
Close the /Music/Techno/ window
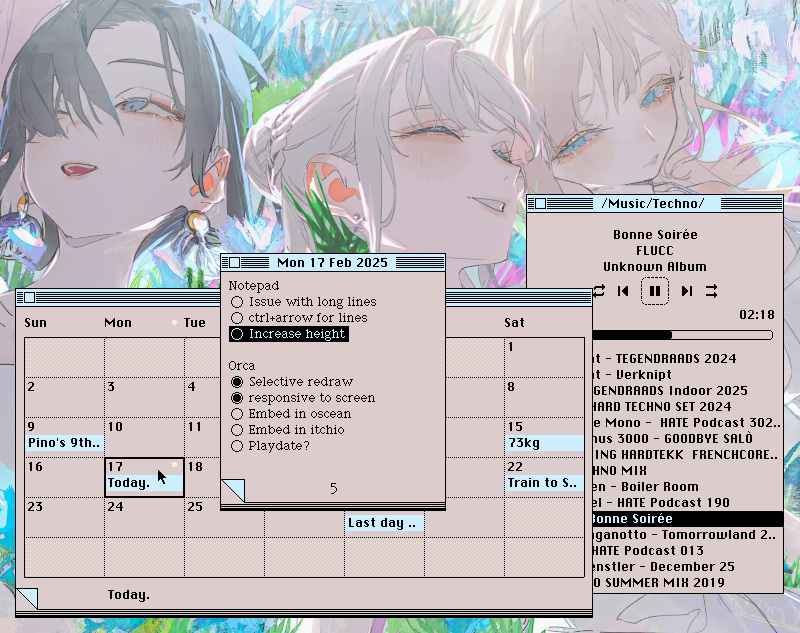click(x=540, y=204)
